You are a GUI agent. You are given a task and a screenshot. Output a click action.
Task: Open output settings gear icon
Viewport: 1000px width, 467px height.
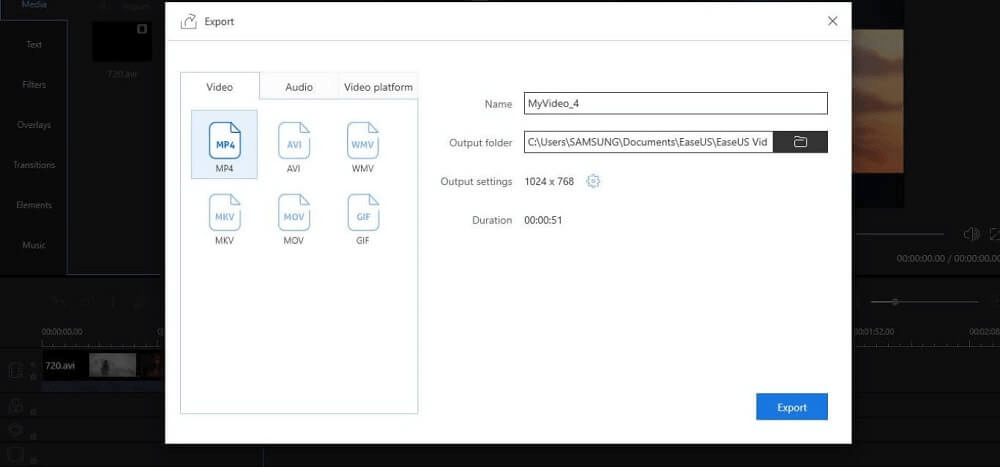pos(593,181)
